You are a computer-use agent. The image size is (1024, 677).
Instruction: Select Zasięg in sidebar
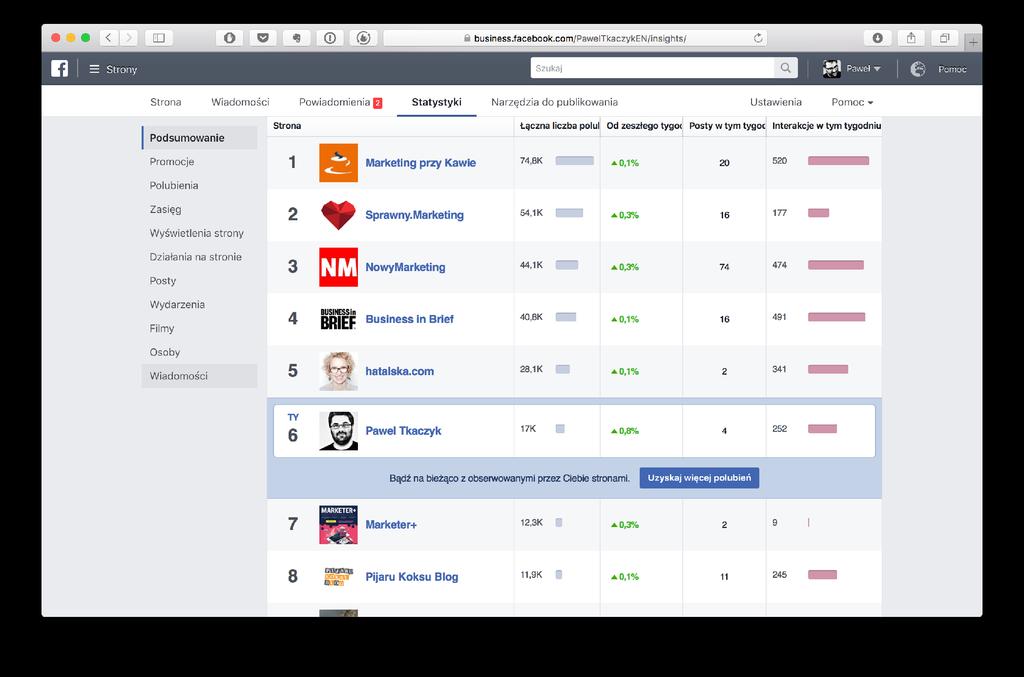[200, 209]
